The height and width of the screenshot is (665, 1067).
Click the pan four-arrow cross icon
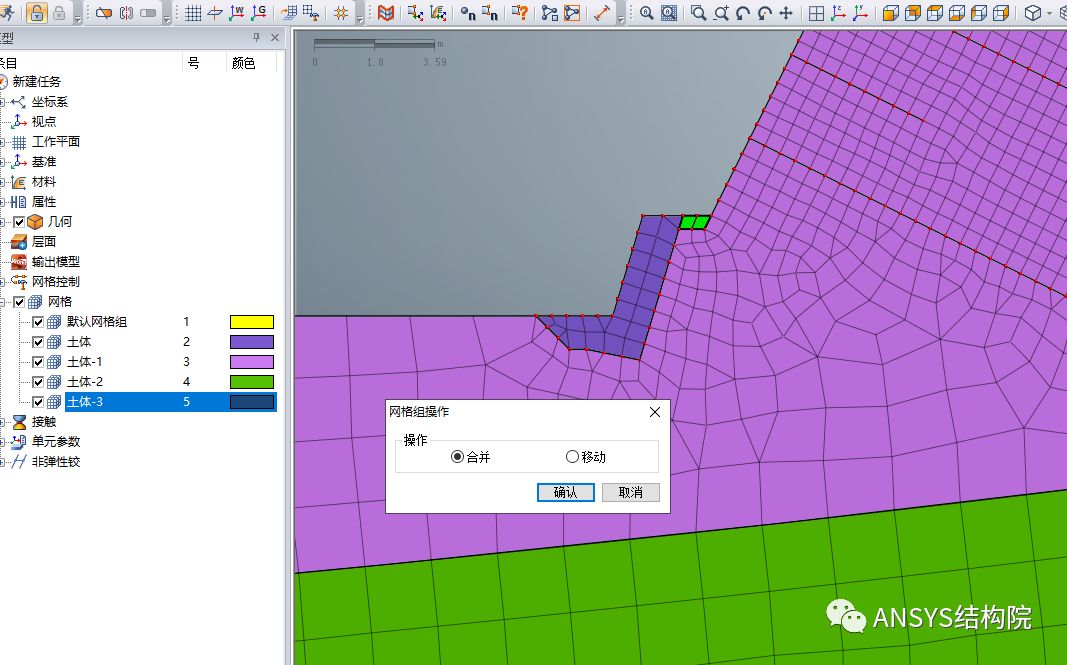pyautogui.click(x=786, y=12)
